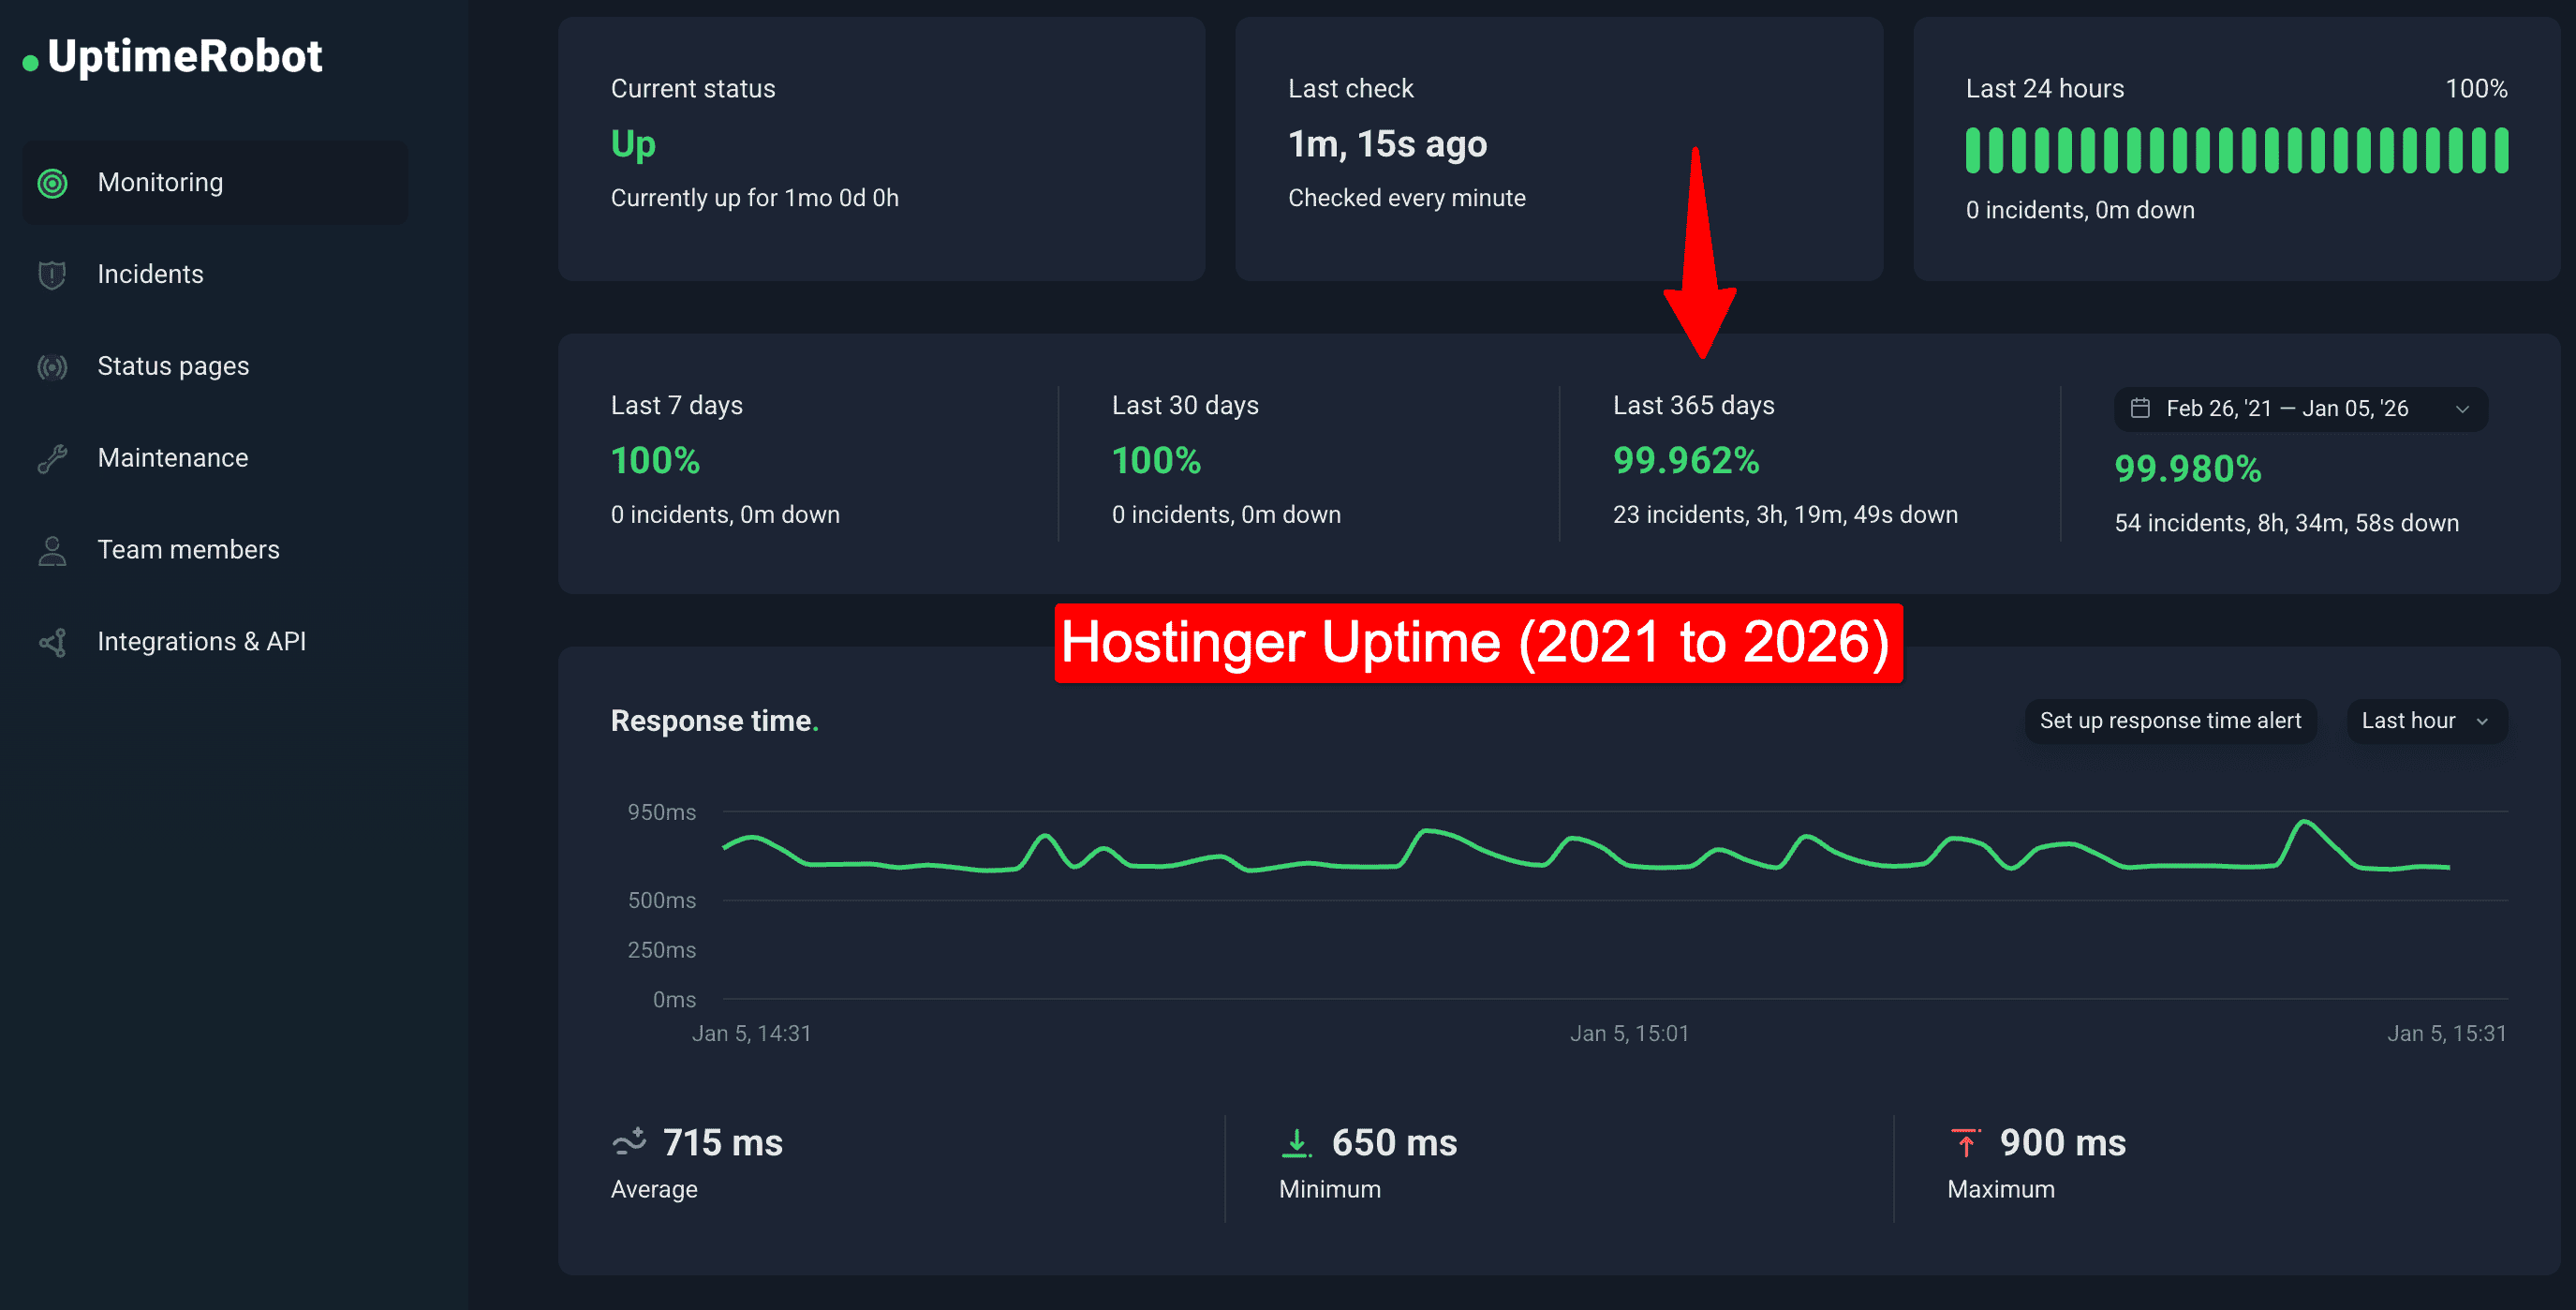Click the 'Jan 5, 15:01' axis label
Viewport: 2576px width, 1310px height.
(x=1629, y=1034)
